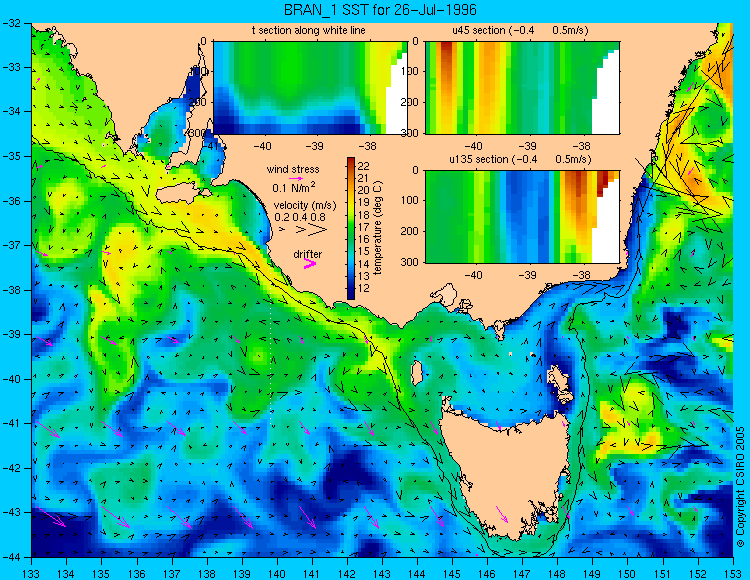
Task: Click the '-38' tick under the u135 inset
Action: pos(581,275)
